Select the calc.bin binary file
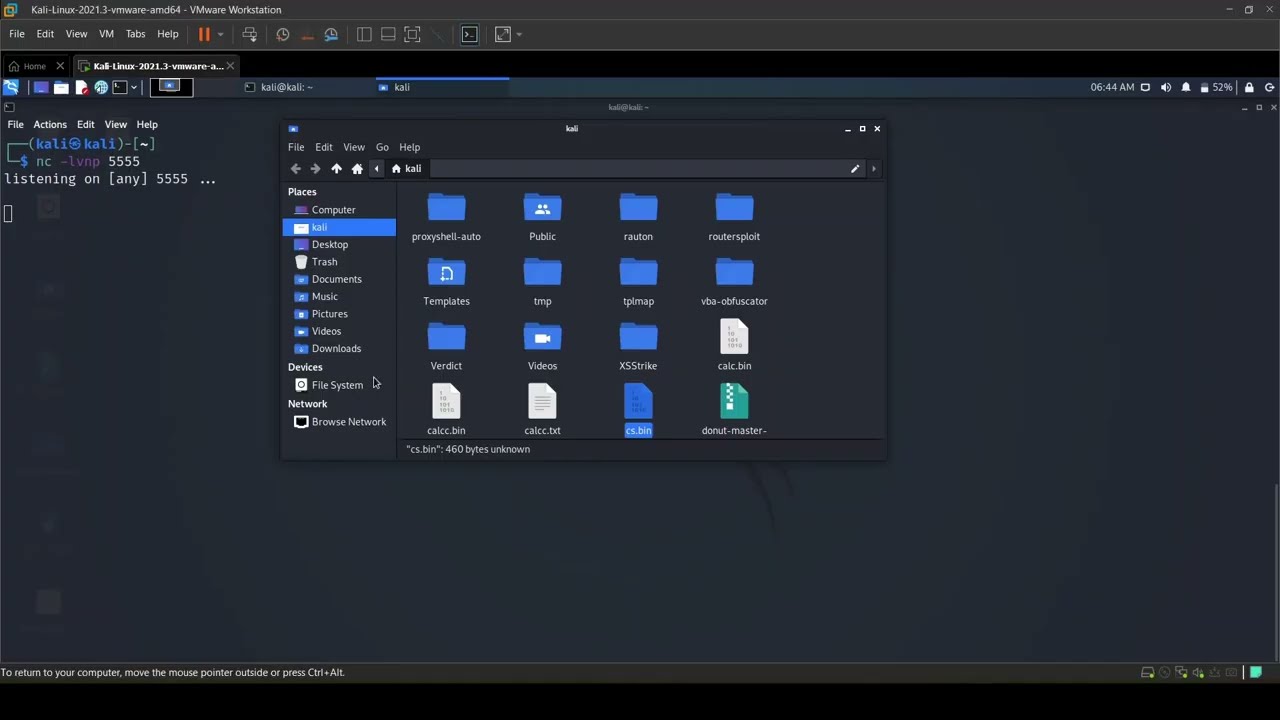The height and width of the screenshot is (720, 1280). 734,345
